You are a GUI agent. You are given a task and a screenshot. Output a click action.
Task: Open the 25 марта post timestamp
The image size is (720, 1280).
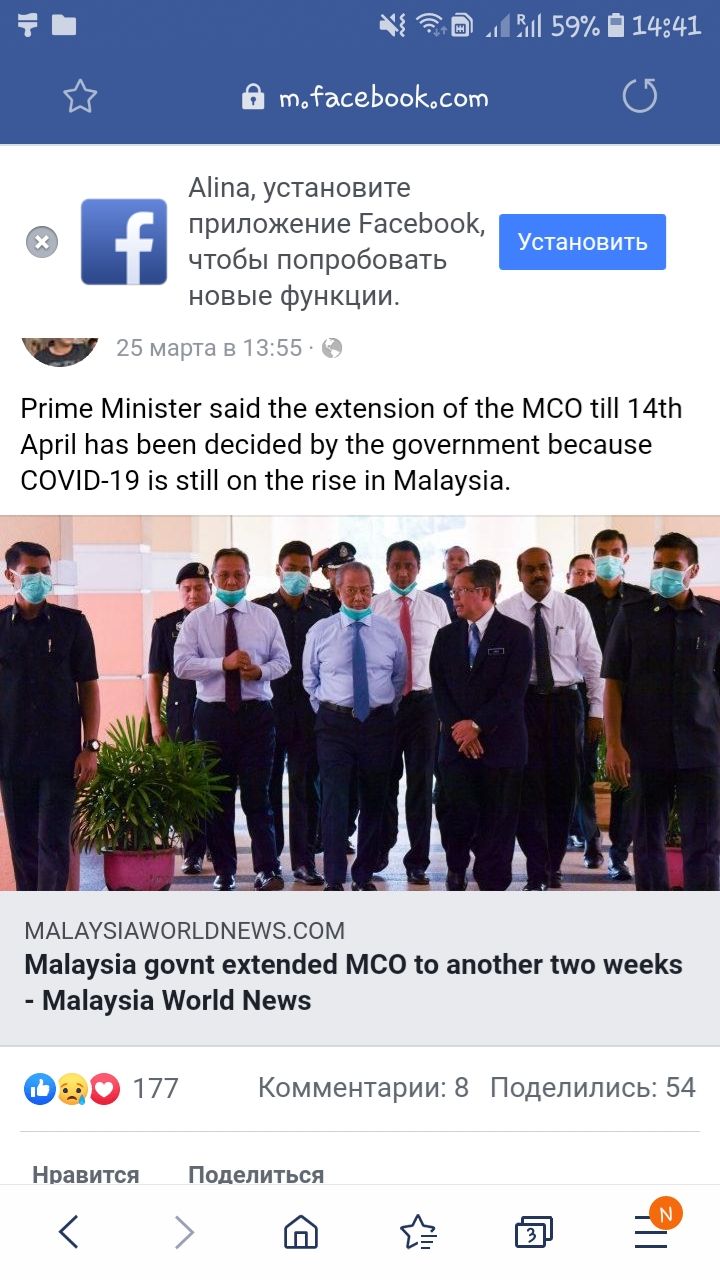click(x=209, y=348)
